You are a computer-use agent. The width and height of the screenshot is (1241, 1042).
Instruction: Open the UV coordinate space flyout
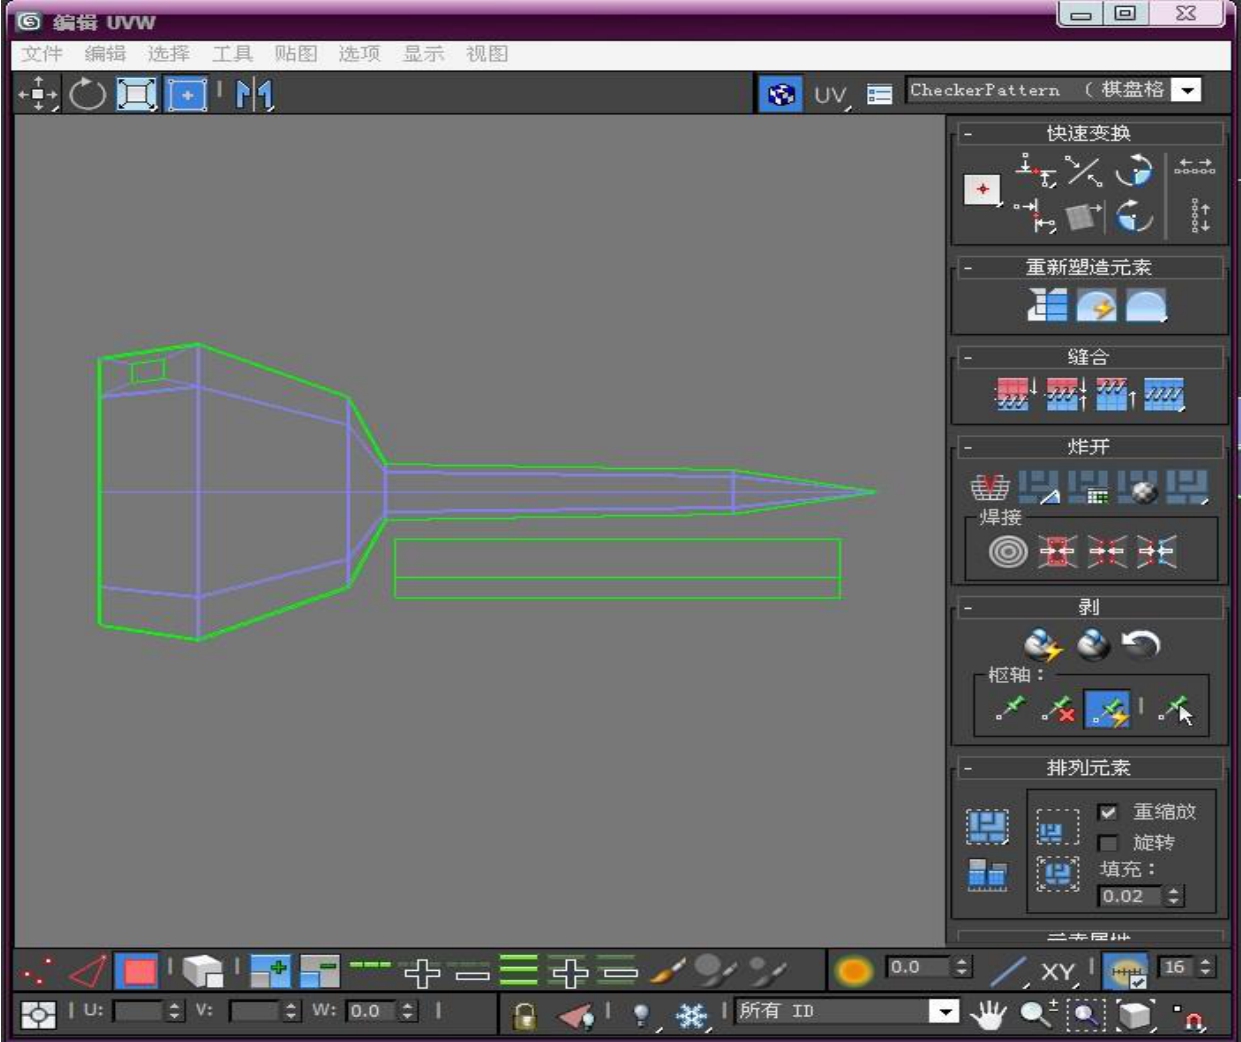(x=830, y=95)
